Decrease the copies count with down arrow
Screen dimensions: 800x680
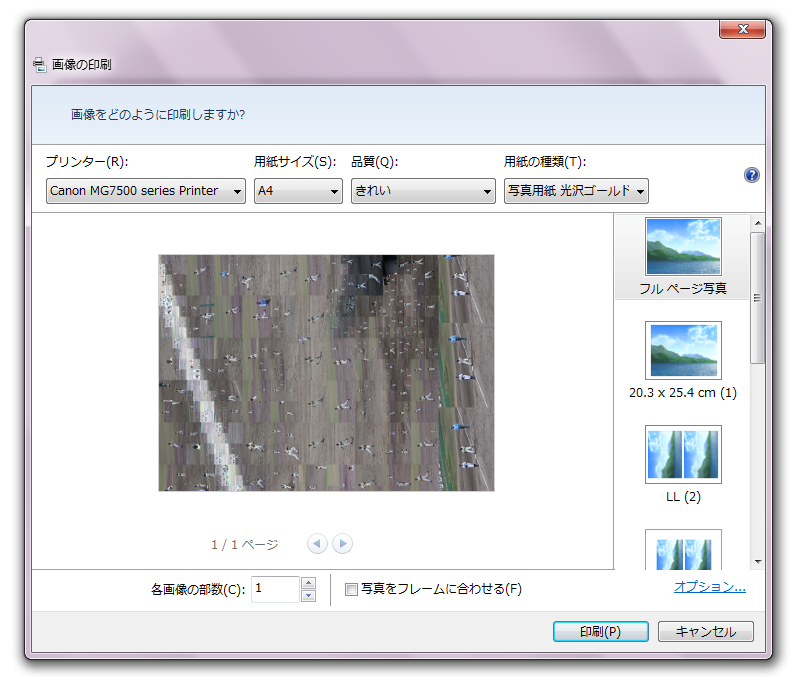pyautogui.click(x=308, y=596)
